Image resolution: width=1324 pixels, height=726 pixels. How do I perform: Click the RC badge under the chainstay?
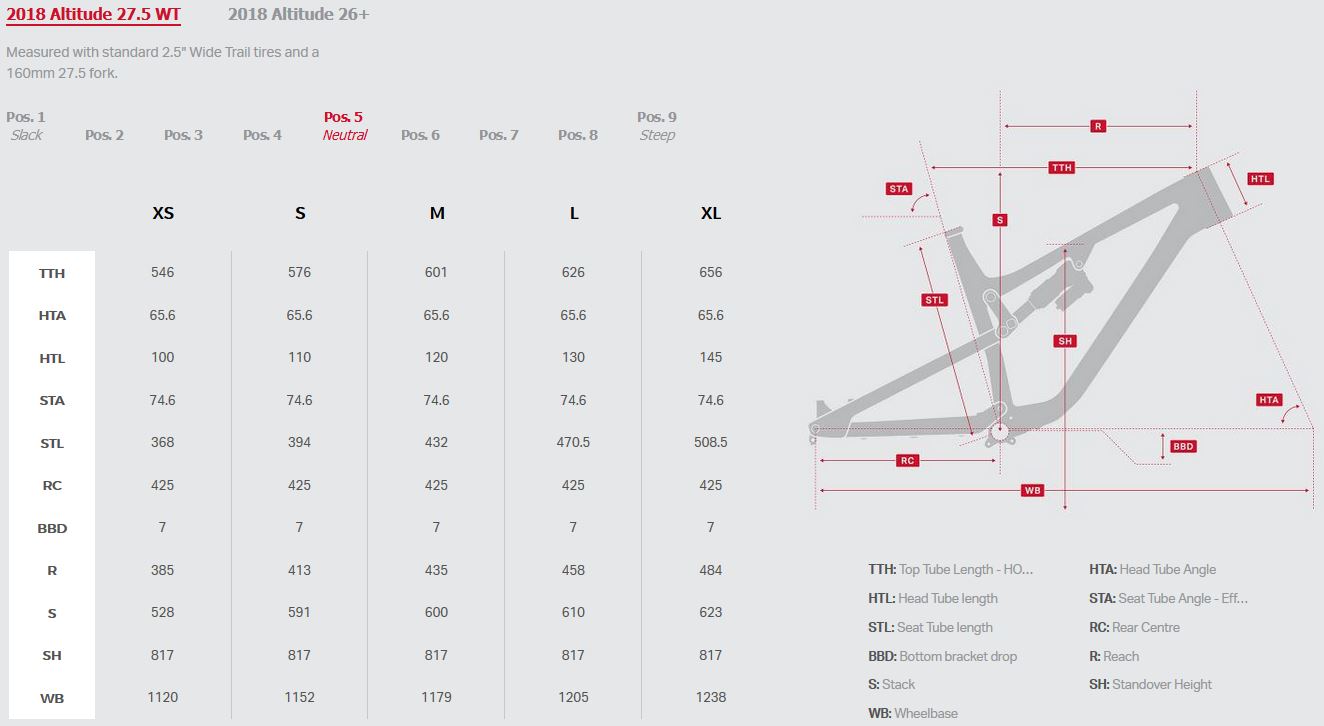tap(907, 460)
